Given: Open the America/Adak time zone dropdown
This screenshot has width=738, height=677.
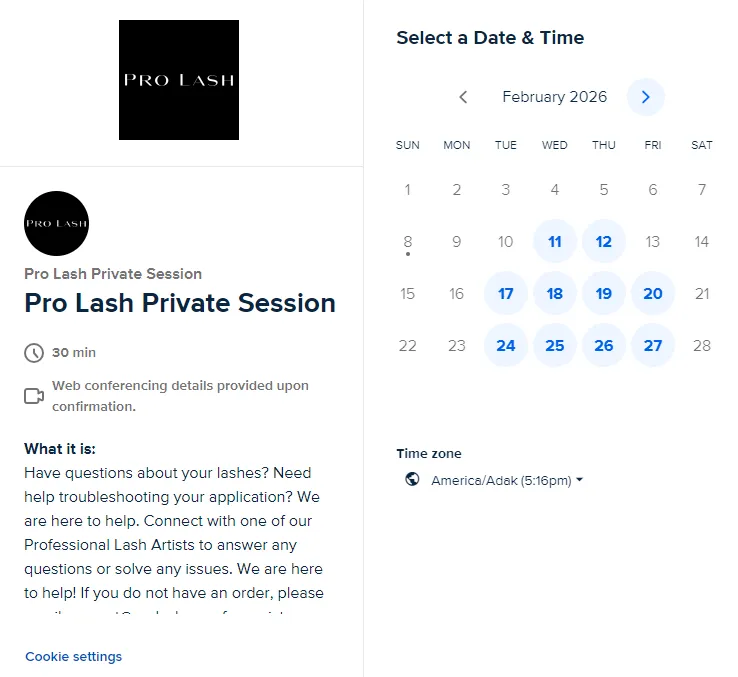Looking at the screenshot, I should [x=506, y=481].
